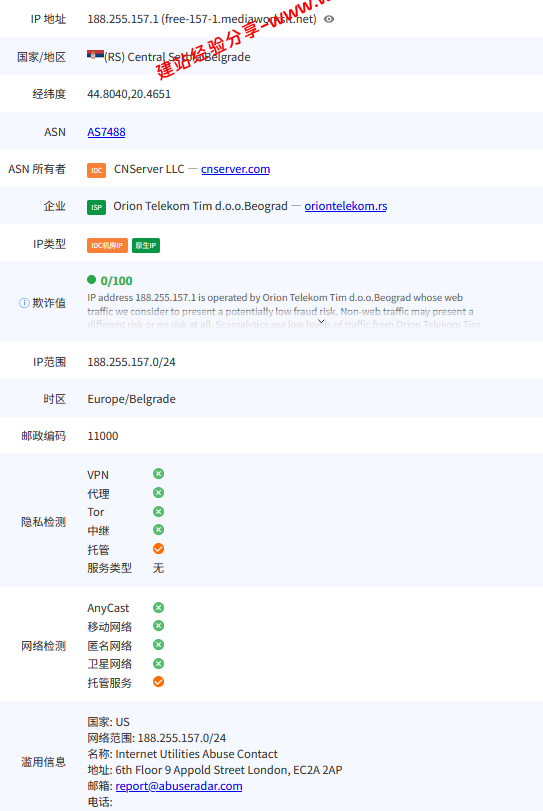Select the IP address 188.255.157.1 text
The height and width of the screenshot is (811, 543).
point(122,19)
